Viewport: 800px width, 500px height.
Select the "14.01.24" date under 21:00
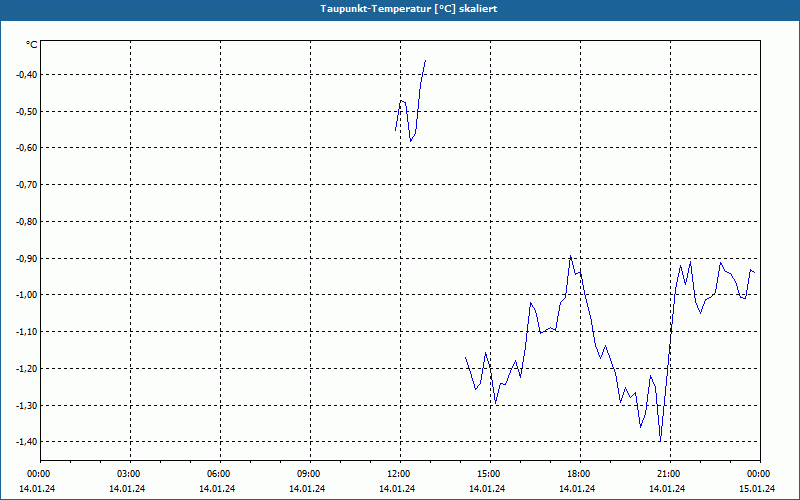(667, 489)
